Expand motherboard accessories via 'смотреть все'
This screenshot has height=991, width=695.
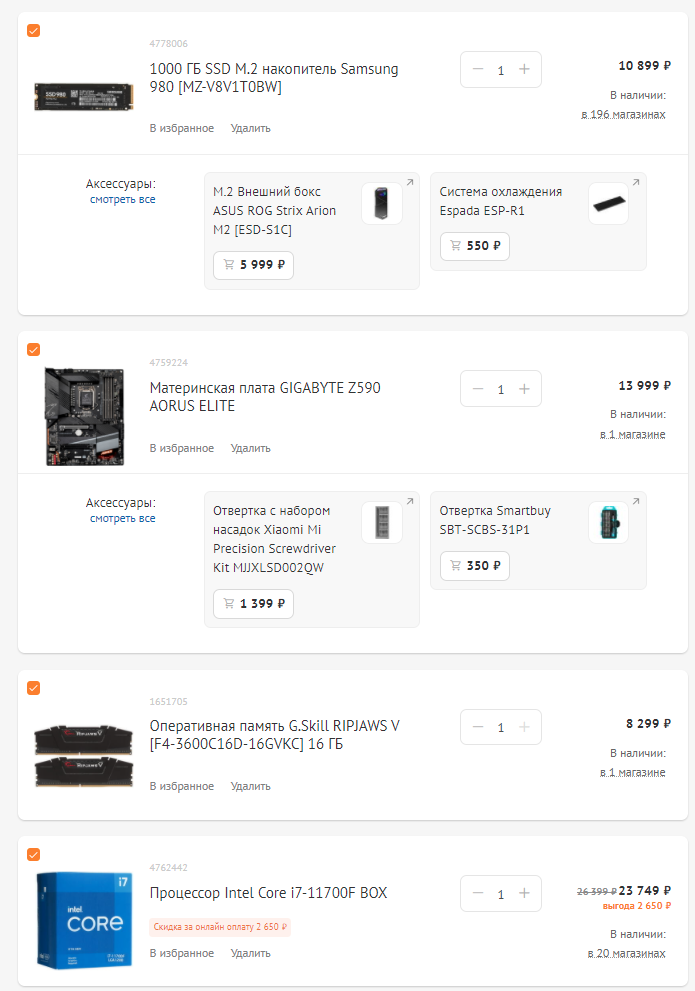click(x=122, y=518)
